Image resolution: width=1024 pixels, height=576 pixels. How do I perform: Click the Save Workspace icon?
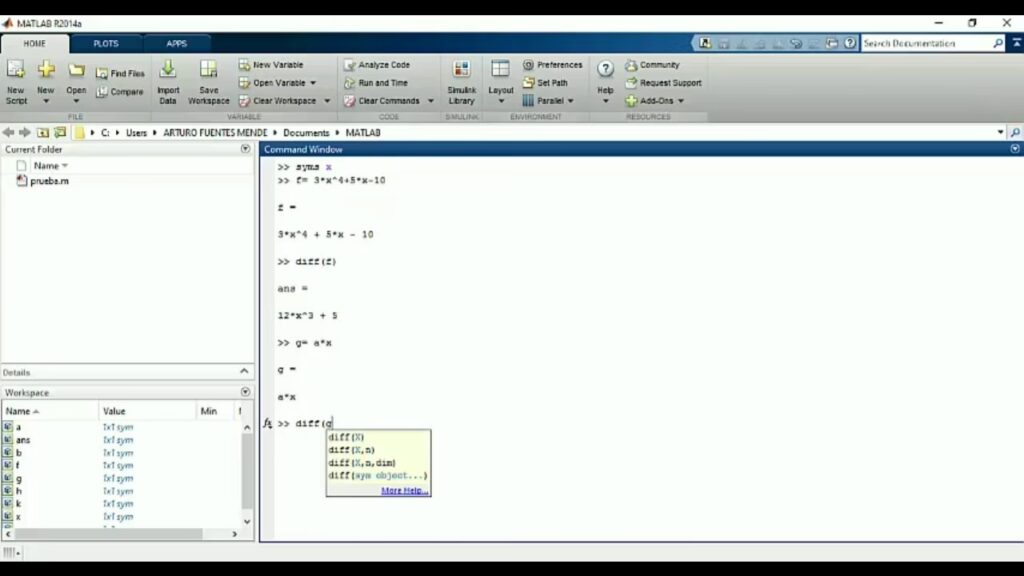(x=208, y=72)
